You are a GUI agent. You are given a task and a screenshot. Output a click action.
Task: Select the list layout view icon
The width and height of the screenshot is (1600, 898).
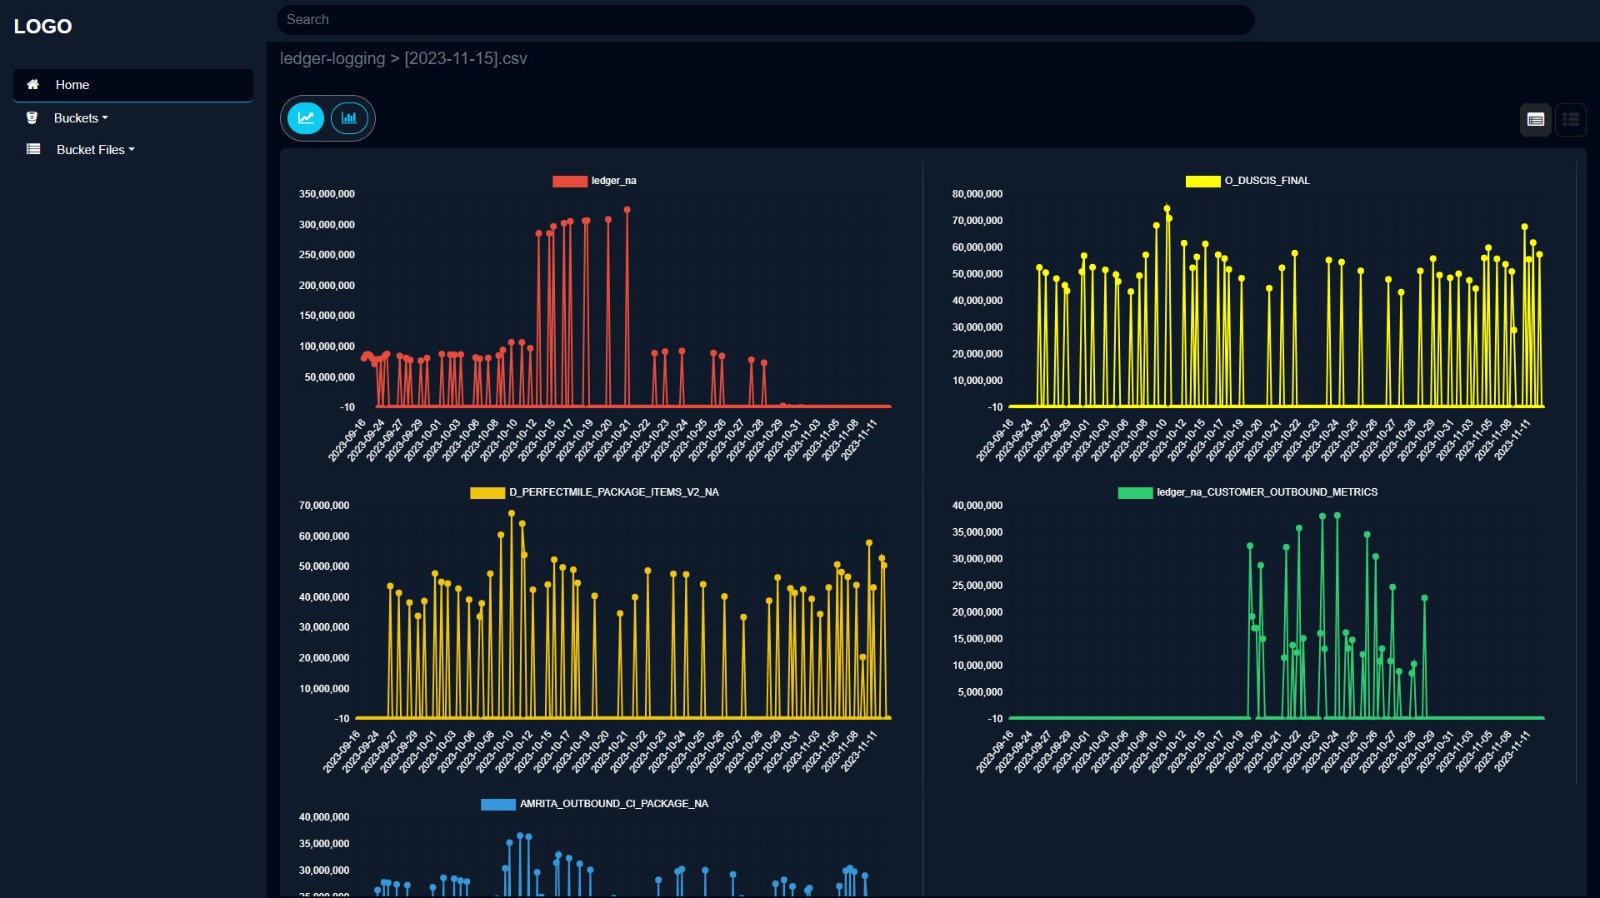(1571, 120)
